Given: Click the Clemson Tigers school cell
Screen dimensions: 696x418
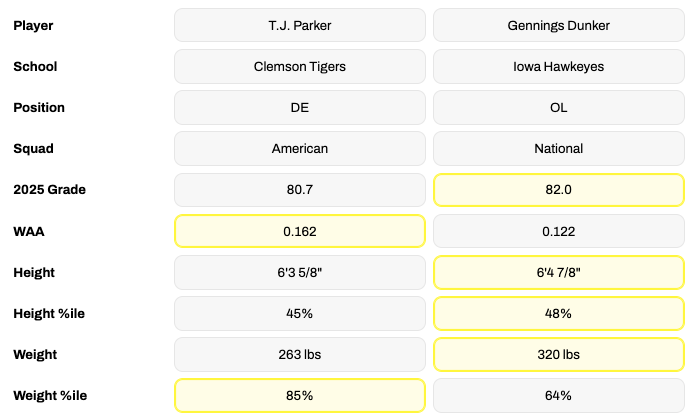Looking at the screenshot, I should pos(299,66).
